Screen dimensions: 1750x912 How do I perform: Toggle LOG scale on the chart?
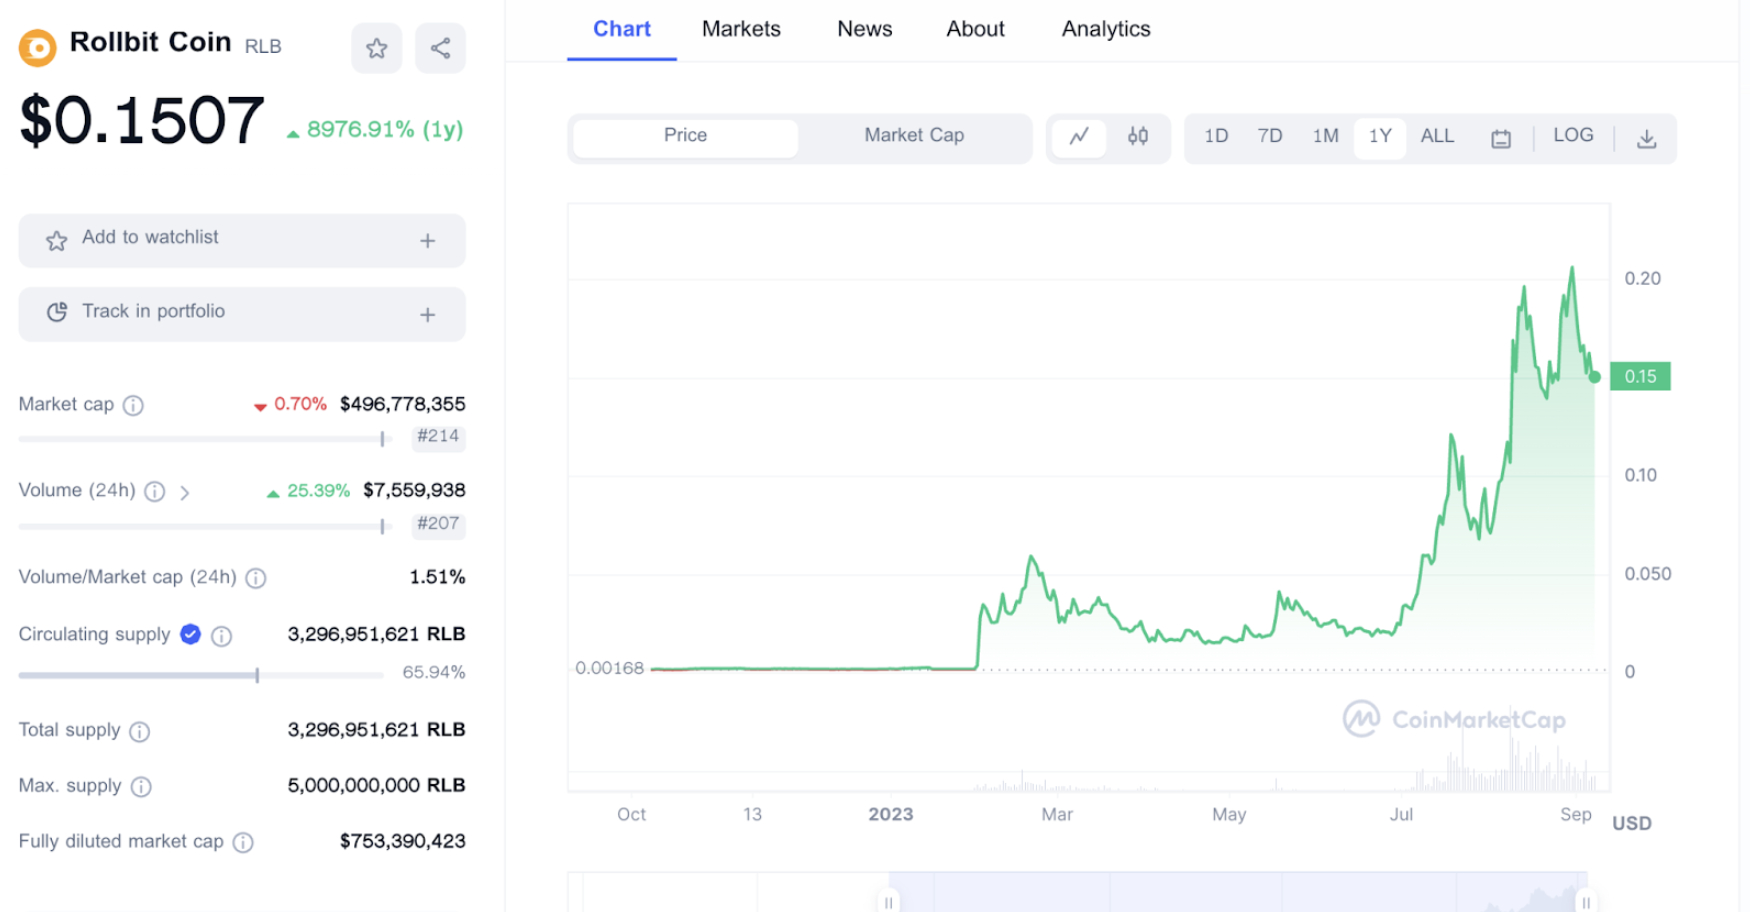click(x=1573, y=135)
